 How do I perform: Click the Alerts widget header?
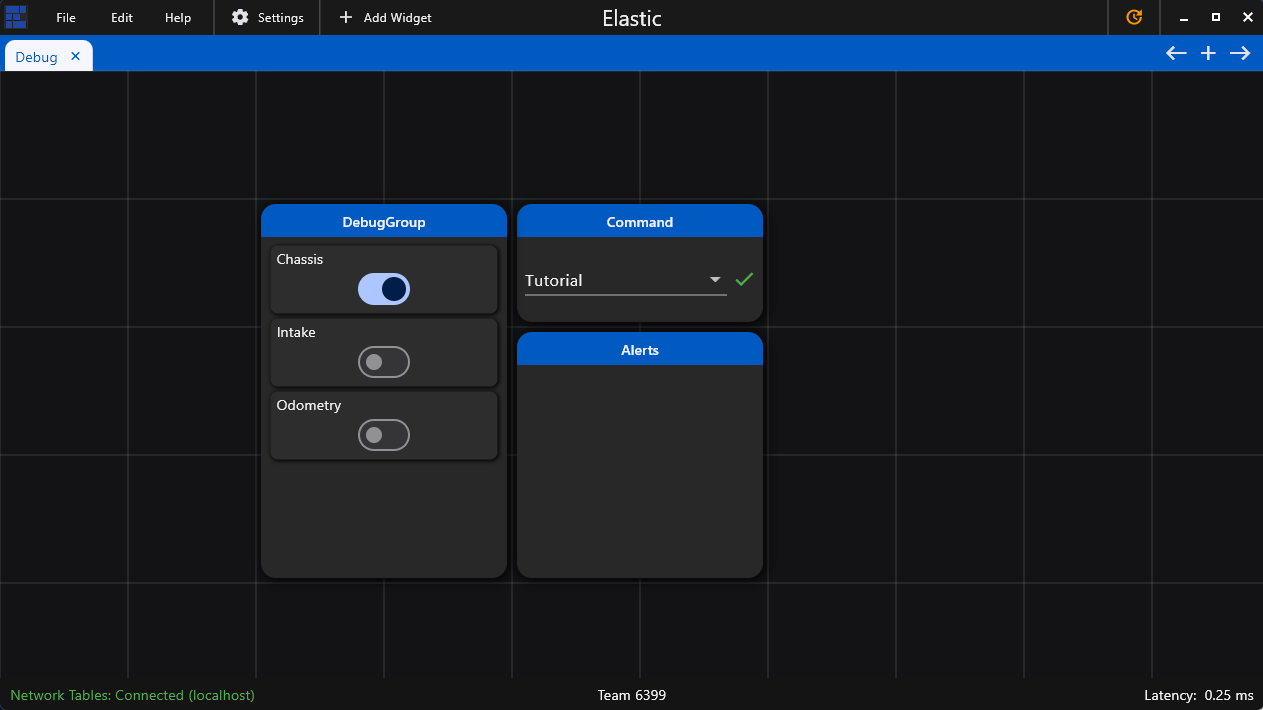(x=640, y=350)
